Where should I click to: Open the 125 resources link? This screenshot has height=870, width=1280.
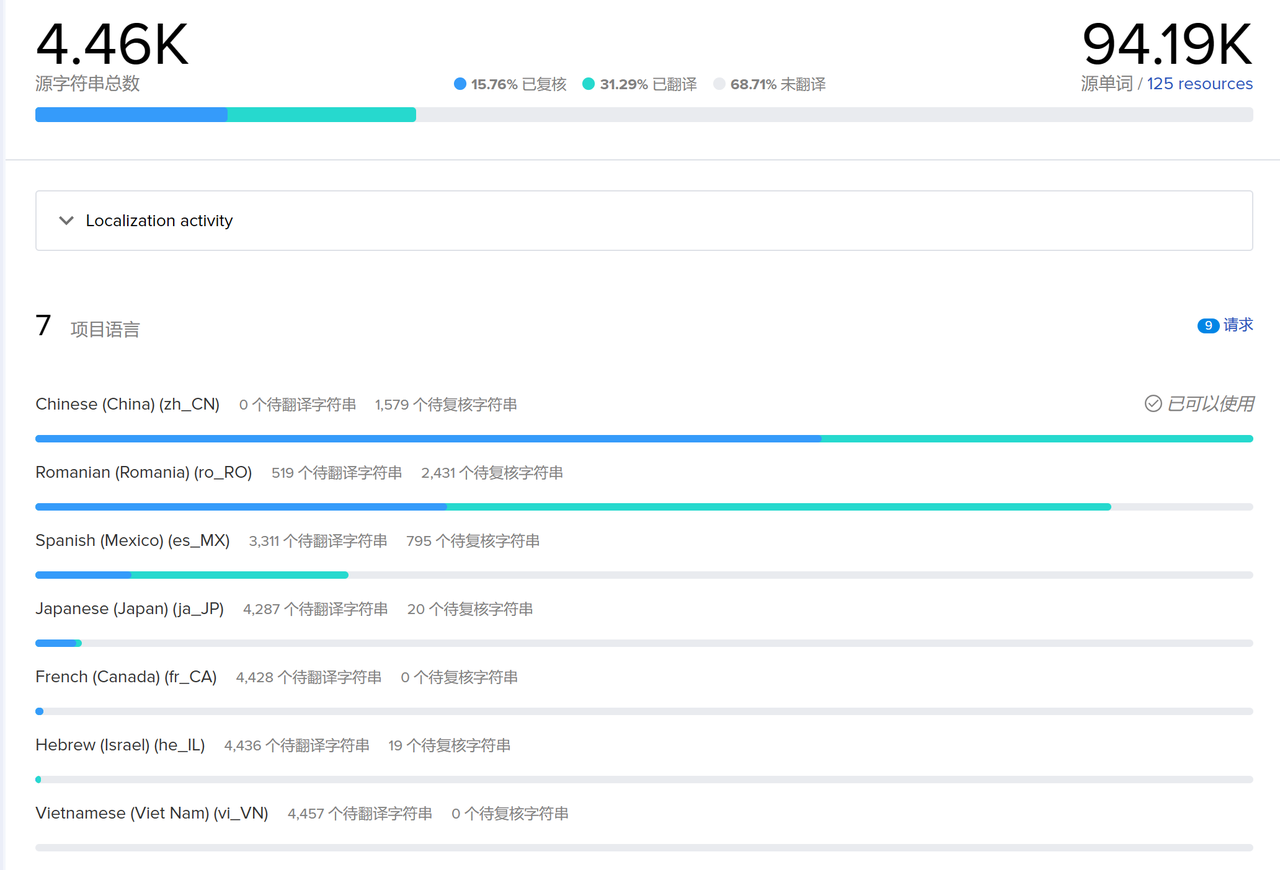point(1199,84)
